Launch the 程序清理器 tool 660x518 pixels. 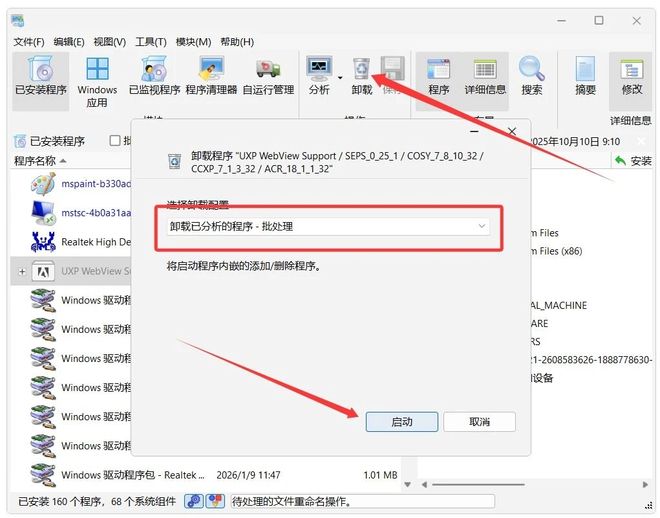coord(211,77)
